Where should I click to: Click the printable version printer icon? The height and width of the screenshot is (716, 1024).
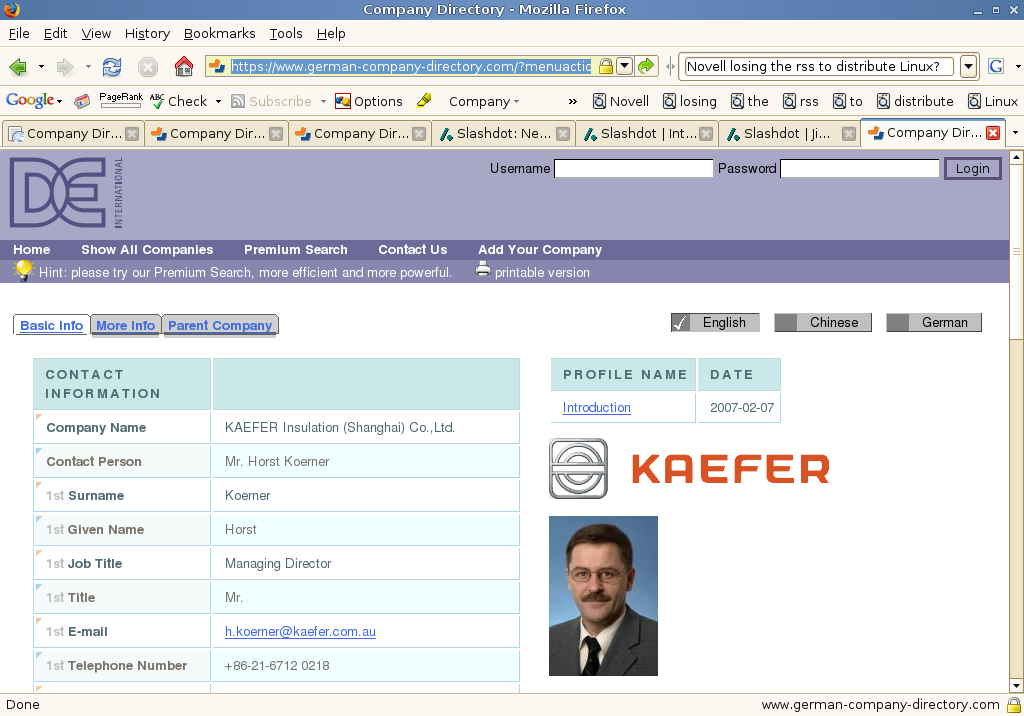click(x=483, y=270)
